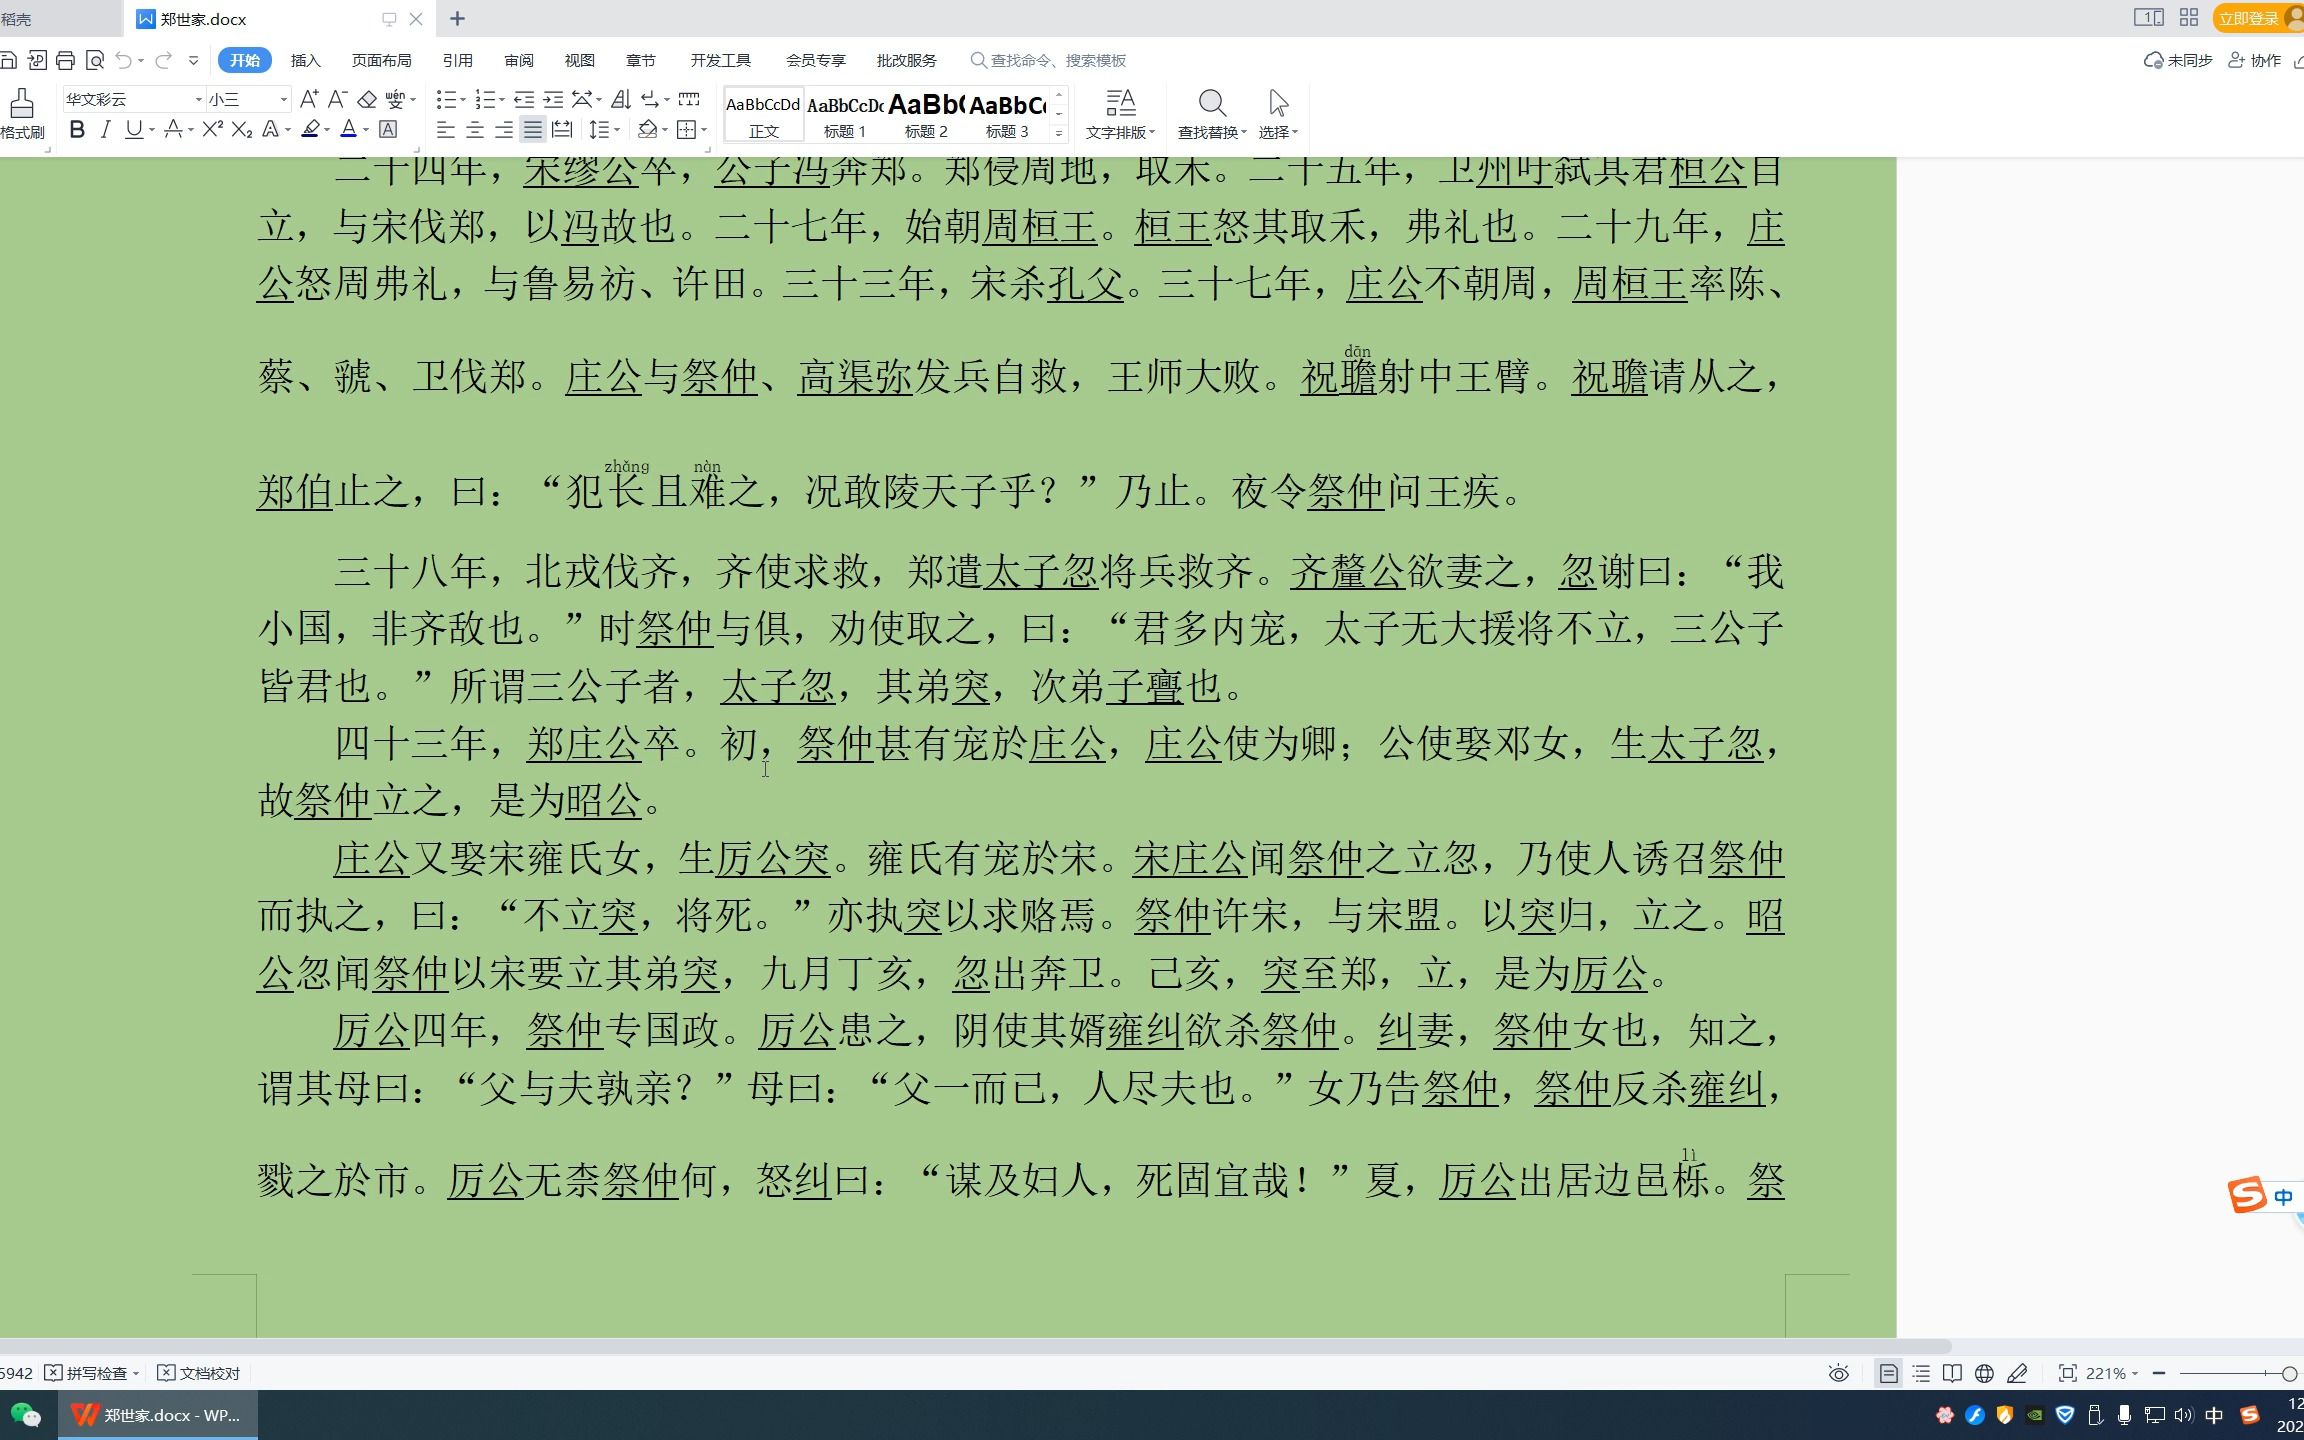Switch to reading view (book icon)

[x=1952, y=1373]
